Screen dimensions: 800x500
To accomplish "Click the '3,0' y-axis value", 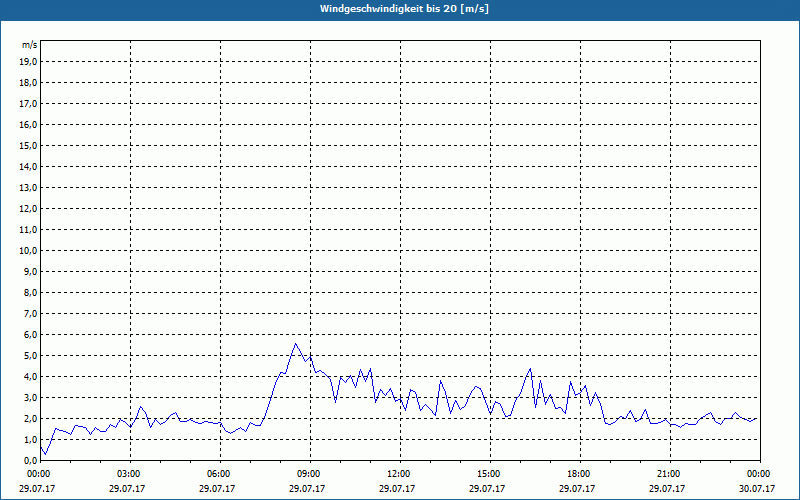I will click(x=30, y=397).
